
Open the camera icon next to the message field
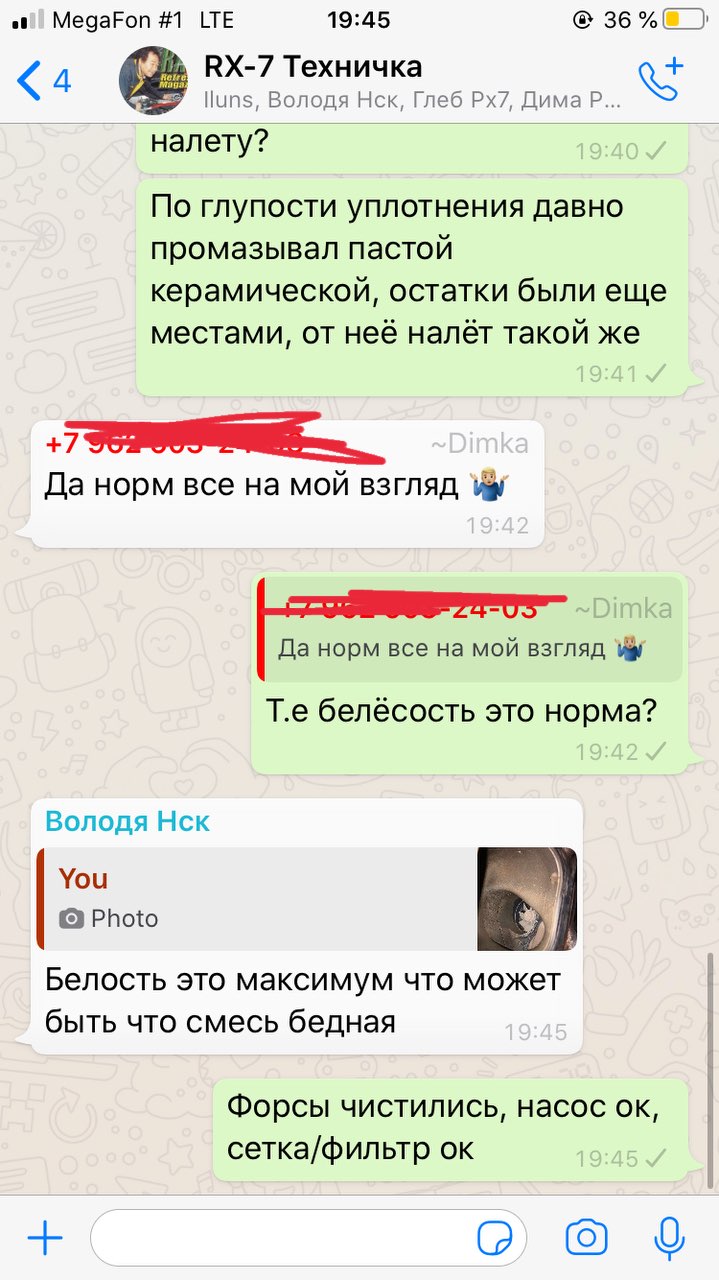click(x=586, y=1238)
